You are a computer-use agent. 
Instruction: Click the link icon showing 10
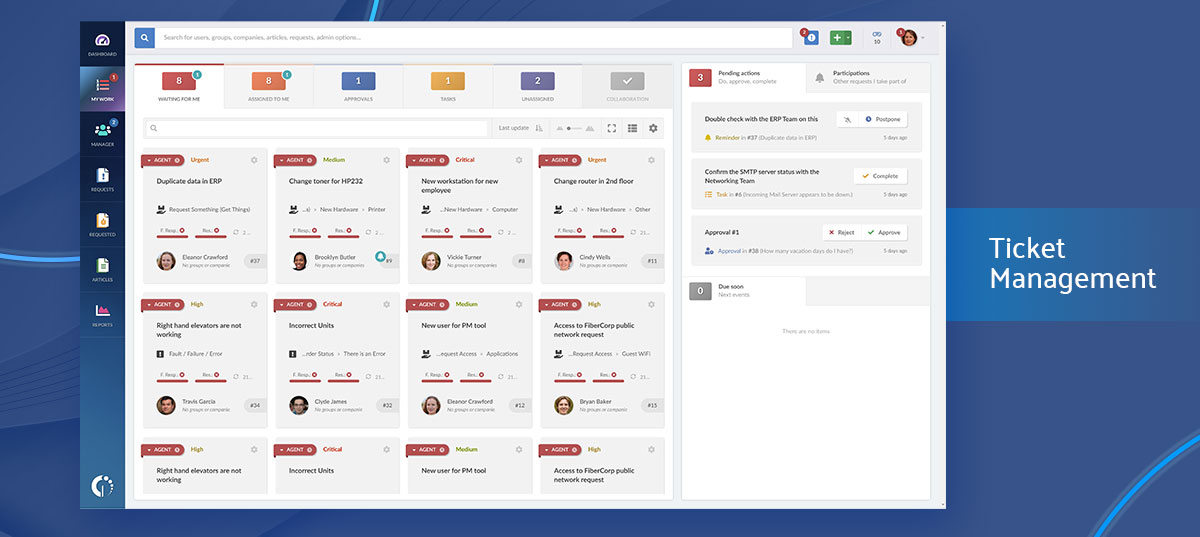point(877,37)
